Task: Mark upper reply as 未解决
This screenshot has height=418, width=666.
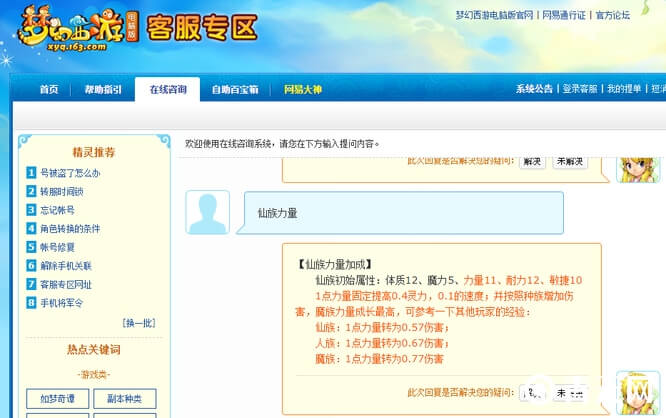Action: click(570, 162)
